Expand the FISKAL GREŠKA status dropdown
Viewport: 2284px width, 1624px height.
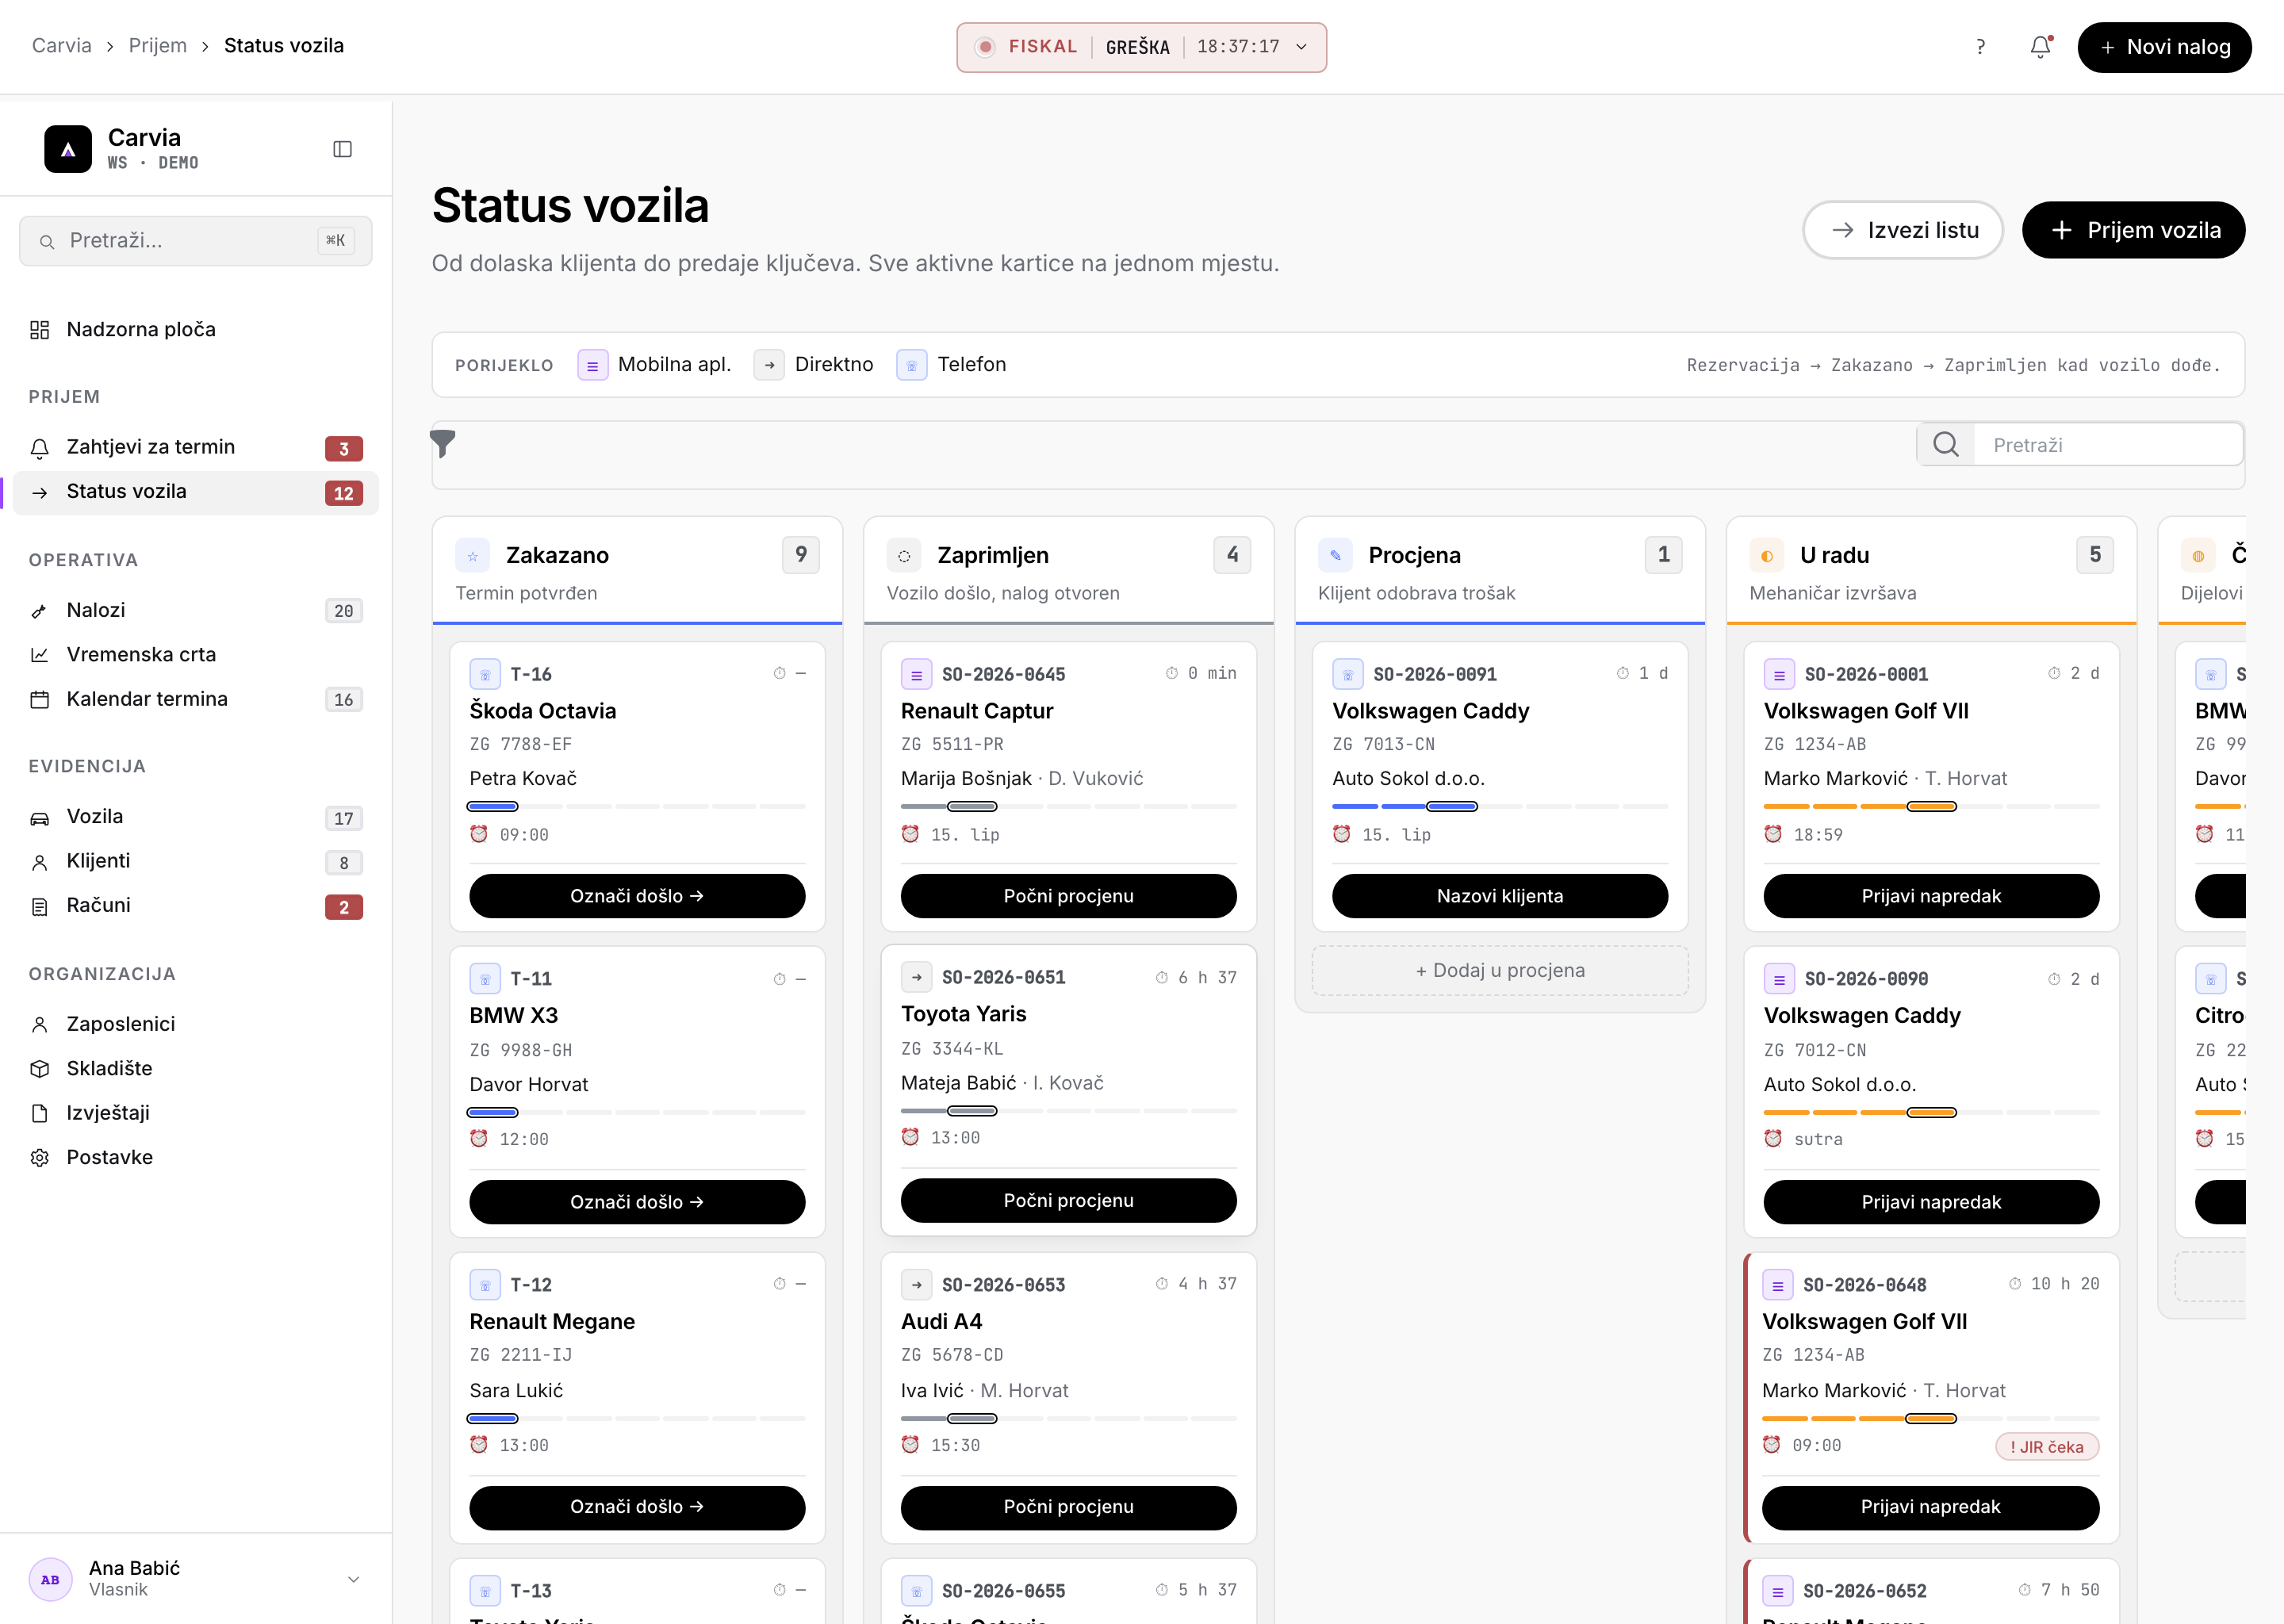click(1301, 47)
